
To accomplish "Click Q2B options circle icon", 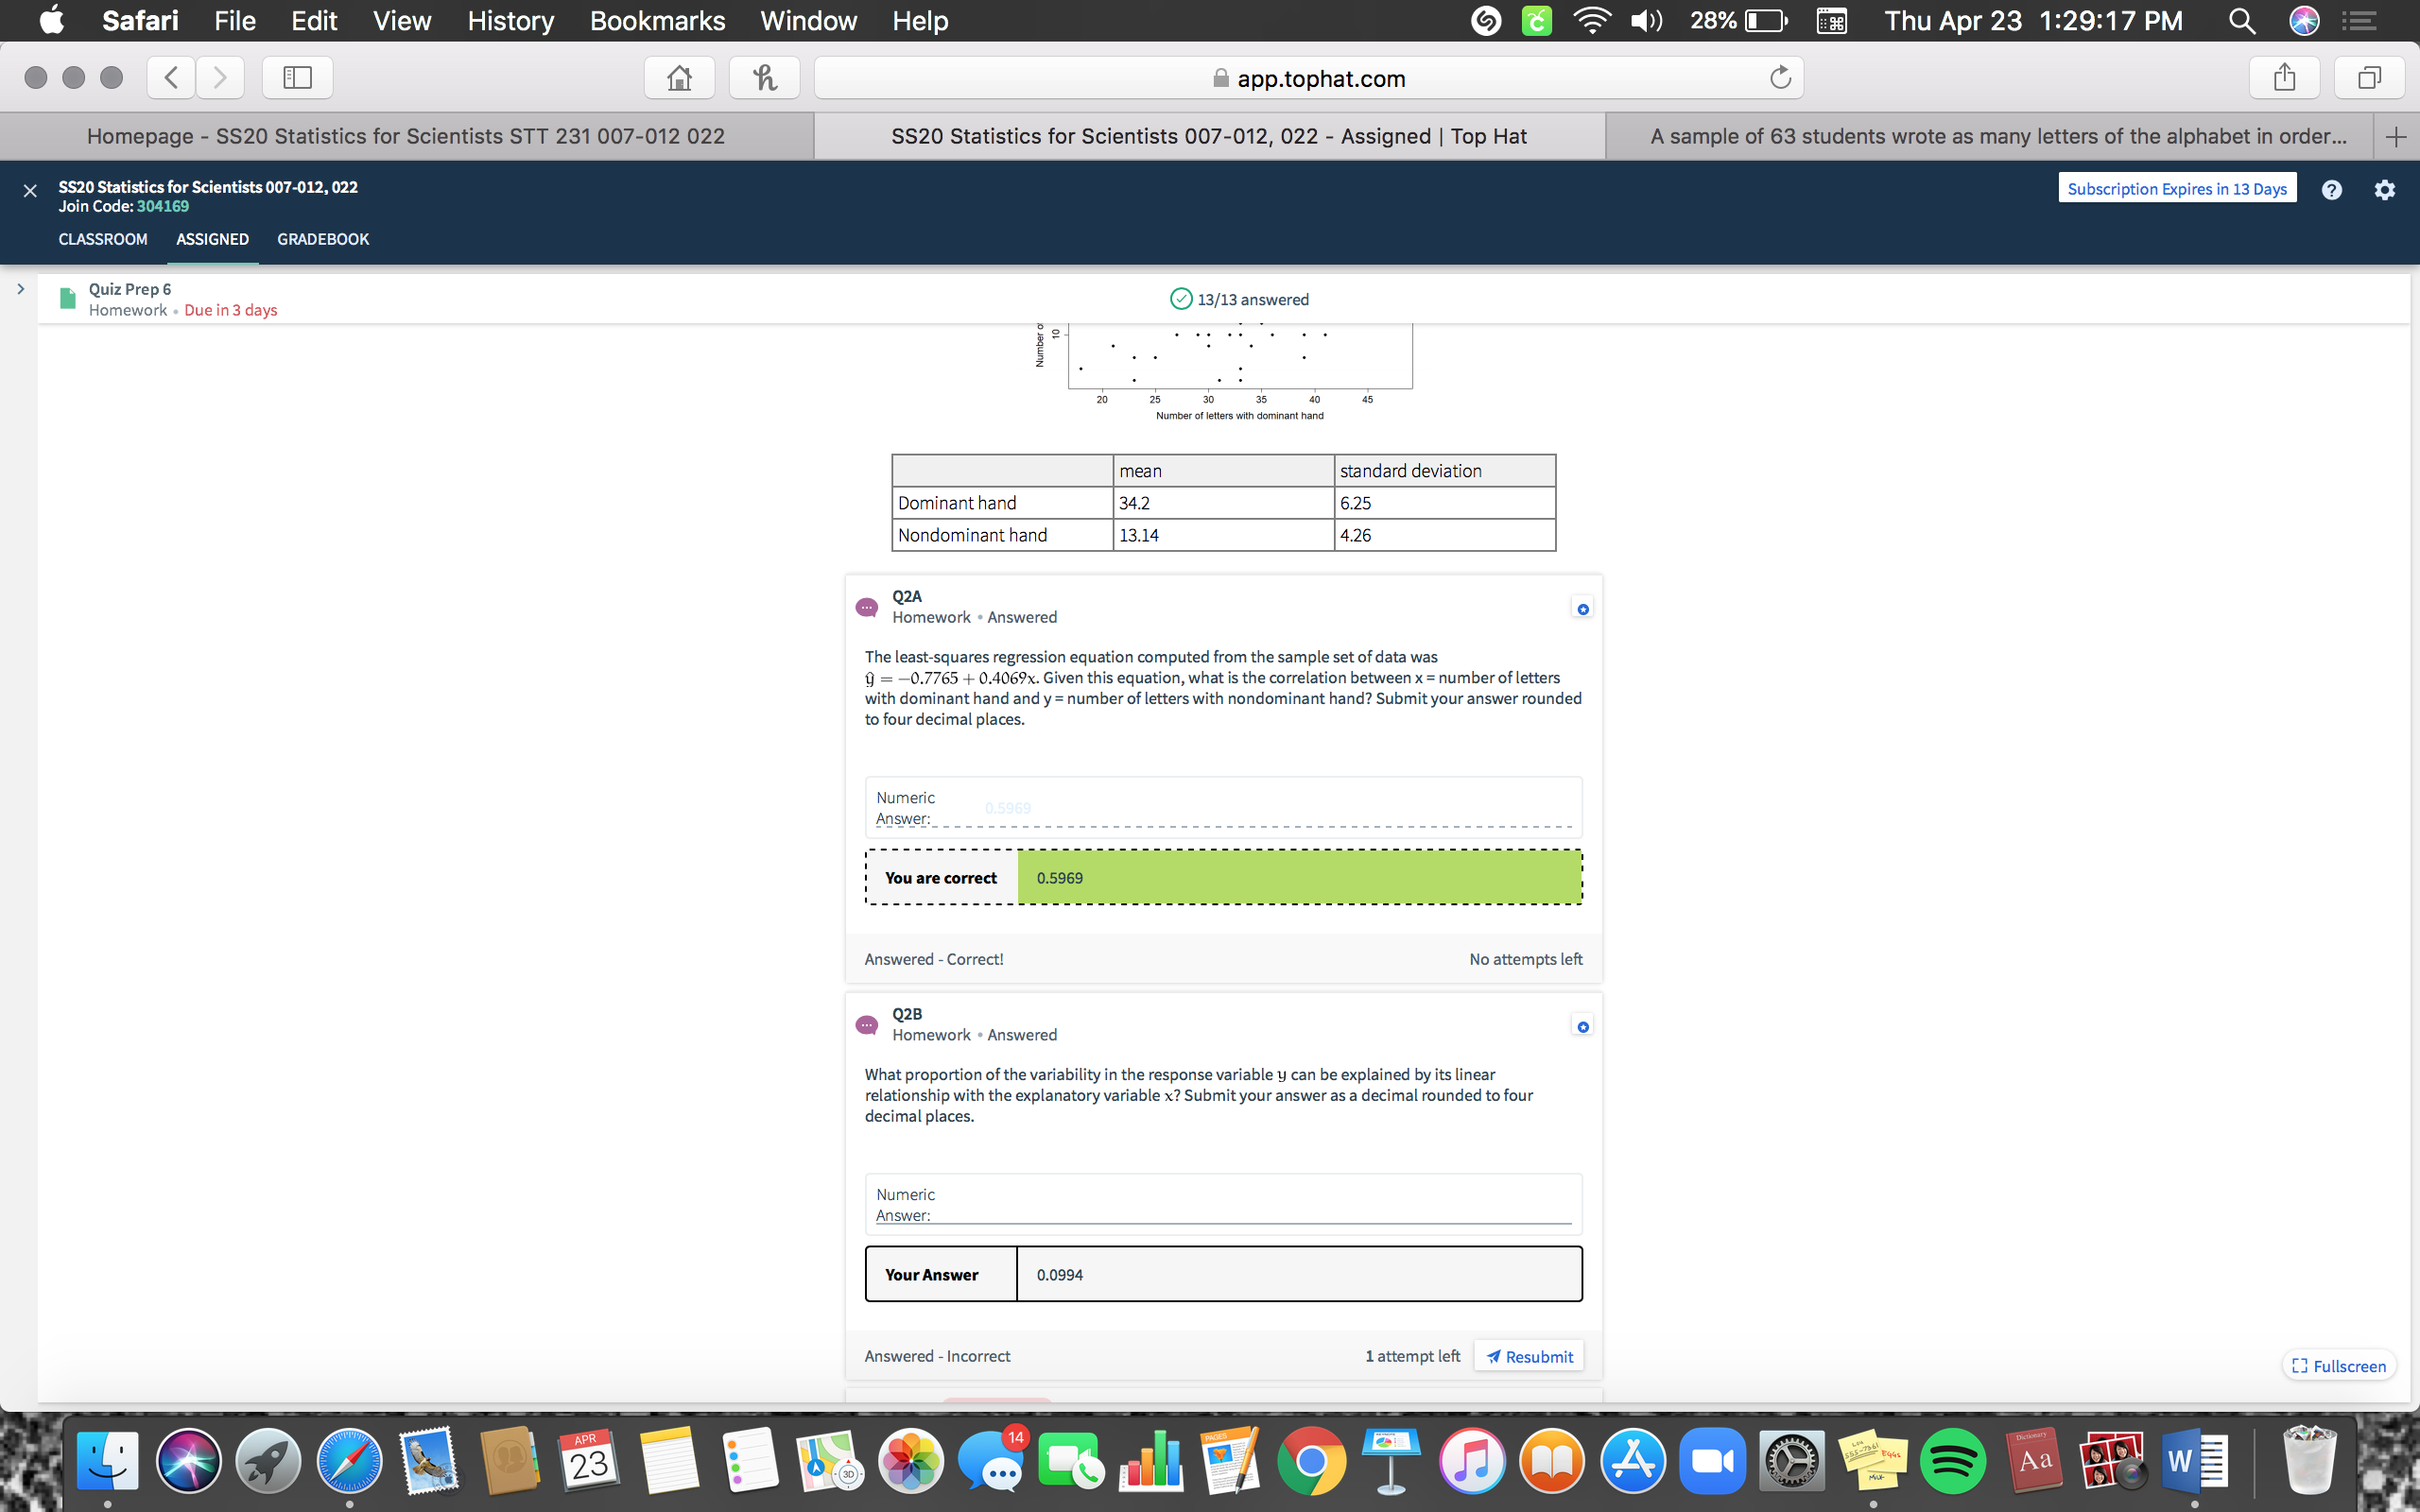I will click(1582, 1027).
